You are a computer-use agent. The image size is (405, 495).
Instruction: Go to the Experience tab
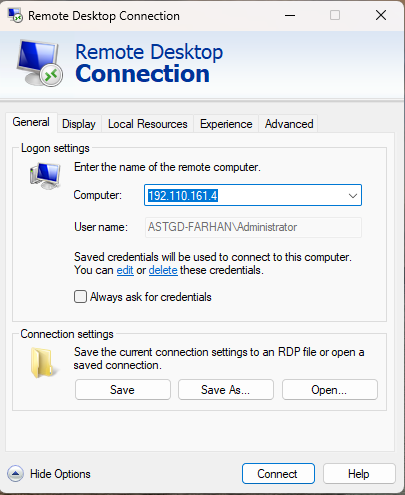pos(226,124)
